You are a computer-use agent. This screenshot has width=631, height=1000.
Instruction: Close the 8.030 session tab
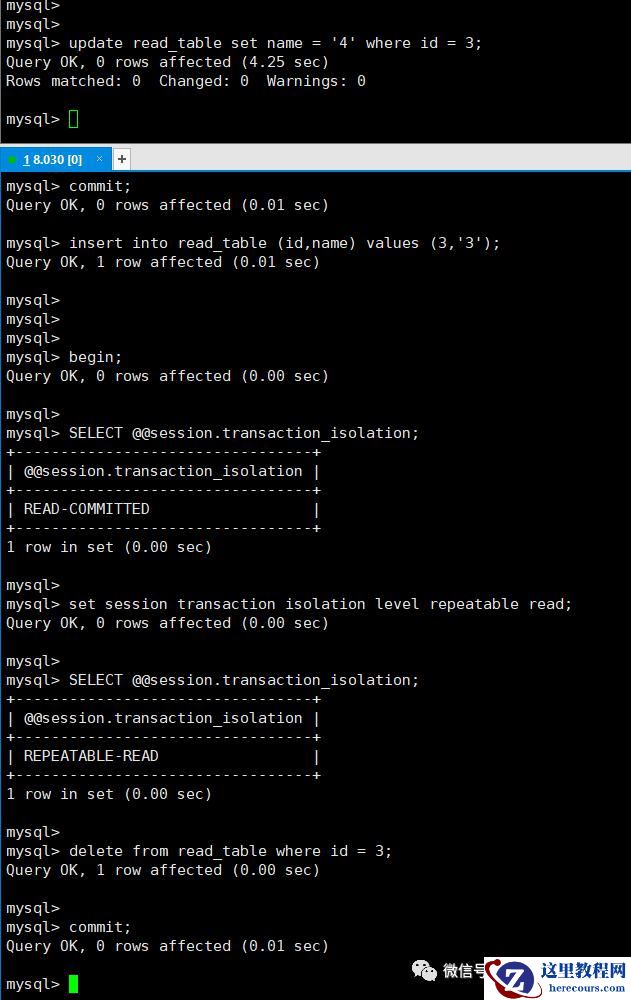pos(100,159)
